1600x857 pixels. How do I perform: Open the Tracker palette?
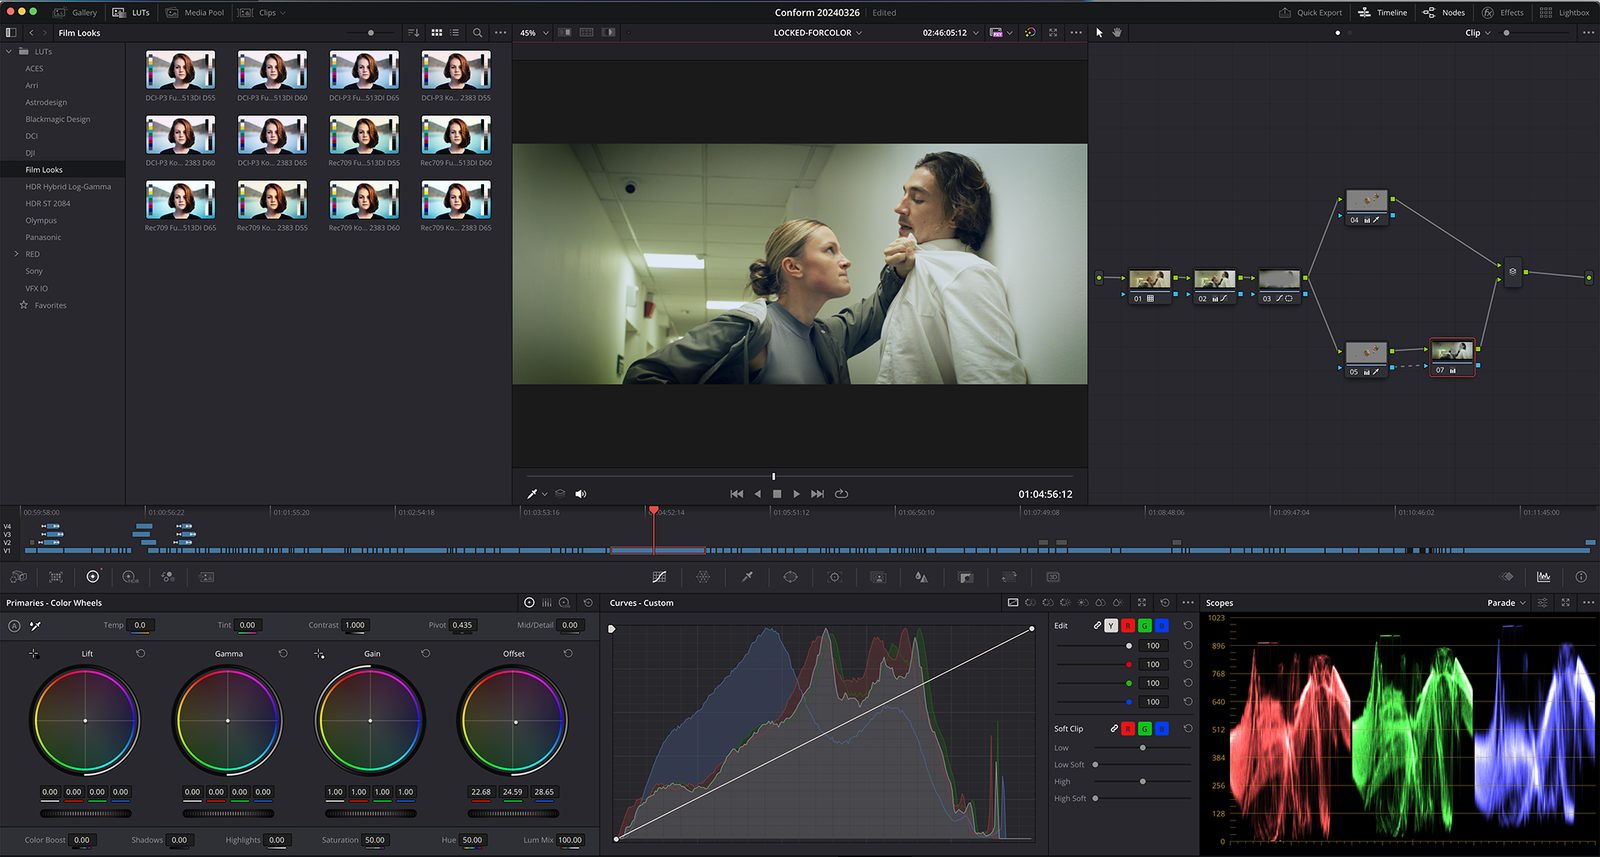point(834,577)
